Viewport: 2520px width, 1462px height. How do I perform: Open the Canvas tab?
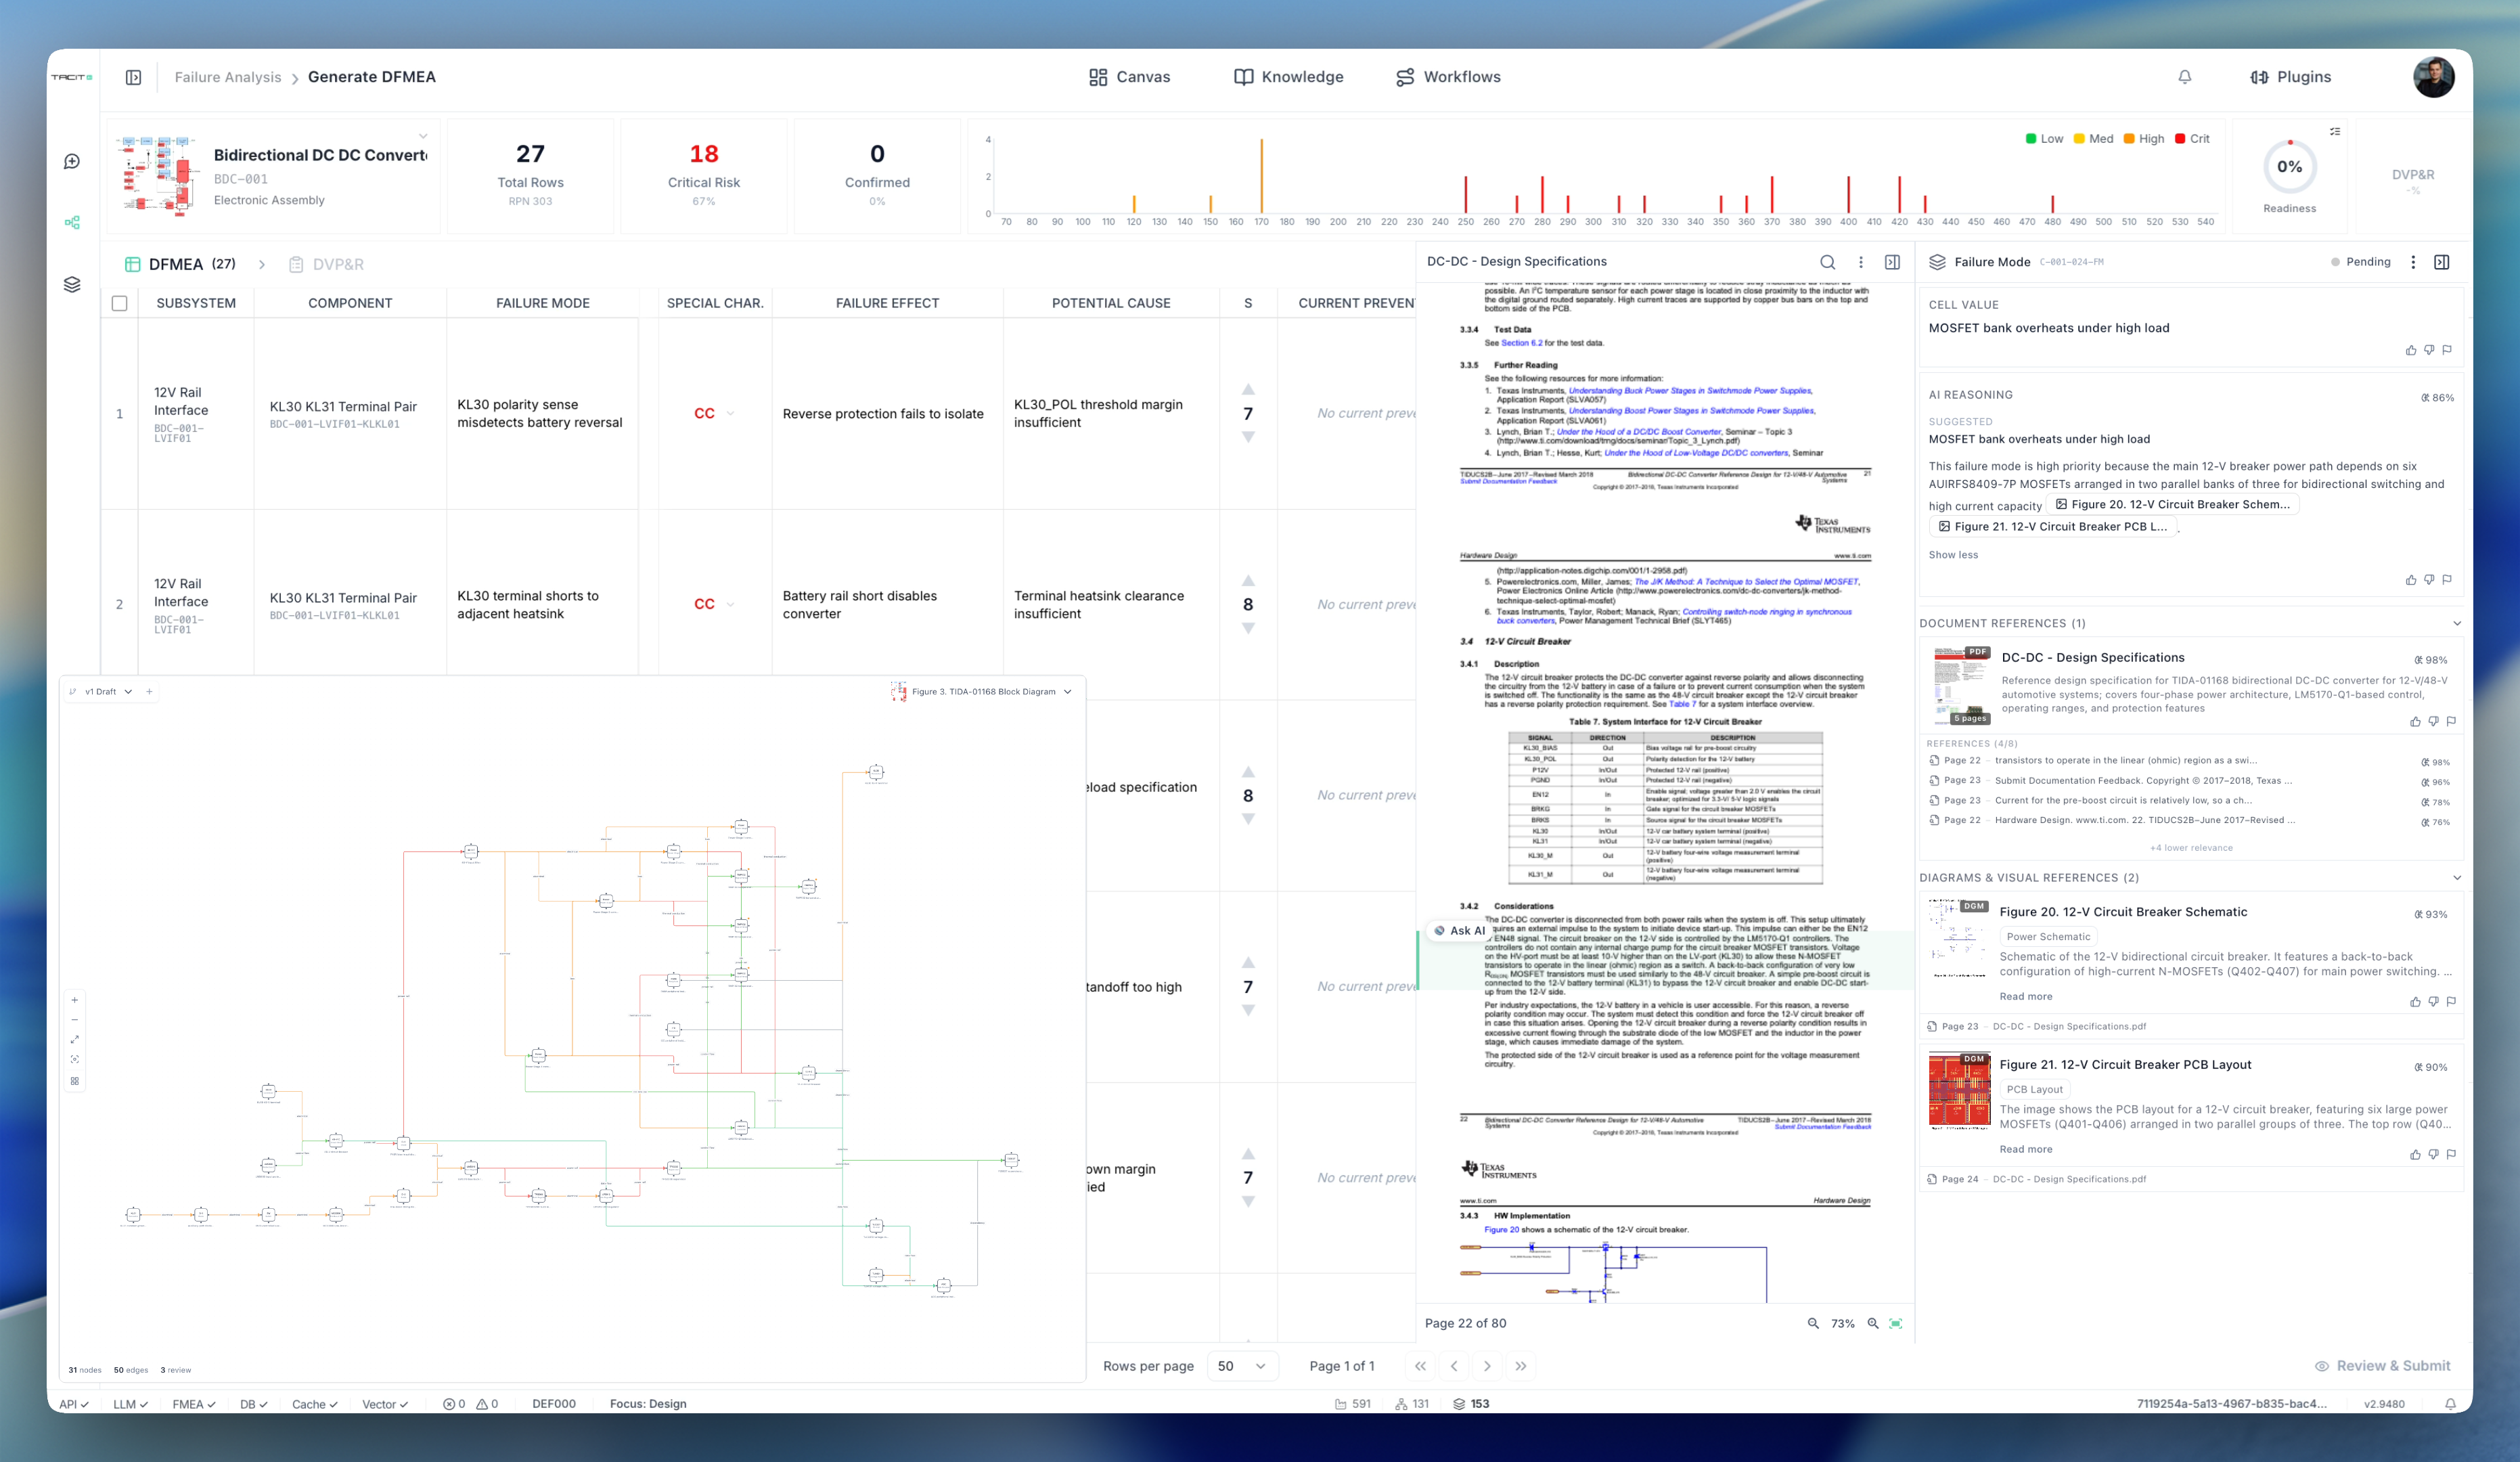(1129, 77)
